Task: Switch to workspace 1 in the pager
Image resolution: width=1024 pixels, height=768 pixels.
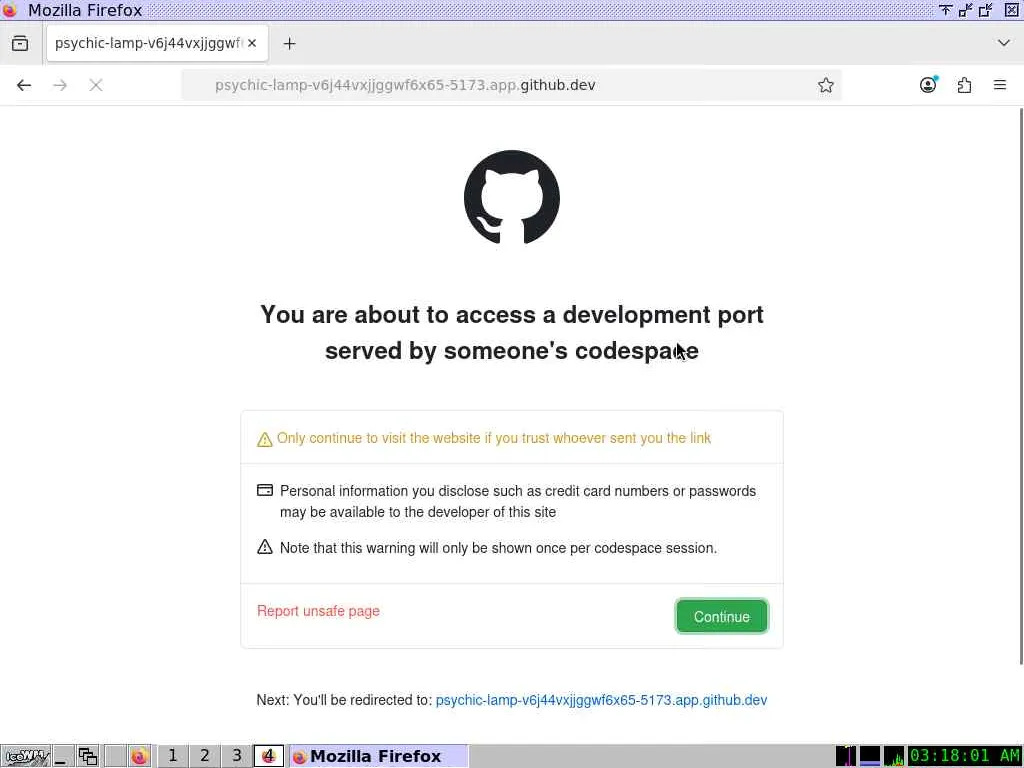Action: pyautogui.click(x=173, y=756)
